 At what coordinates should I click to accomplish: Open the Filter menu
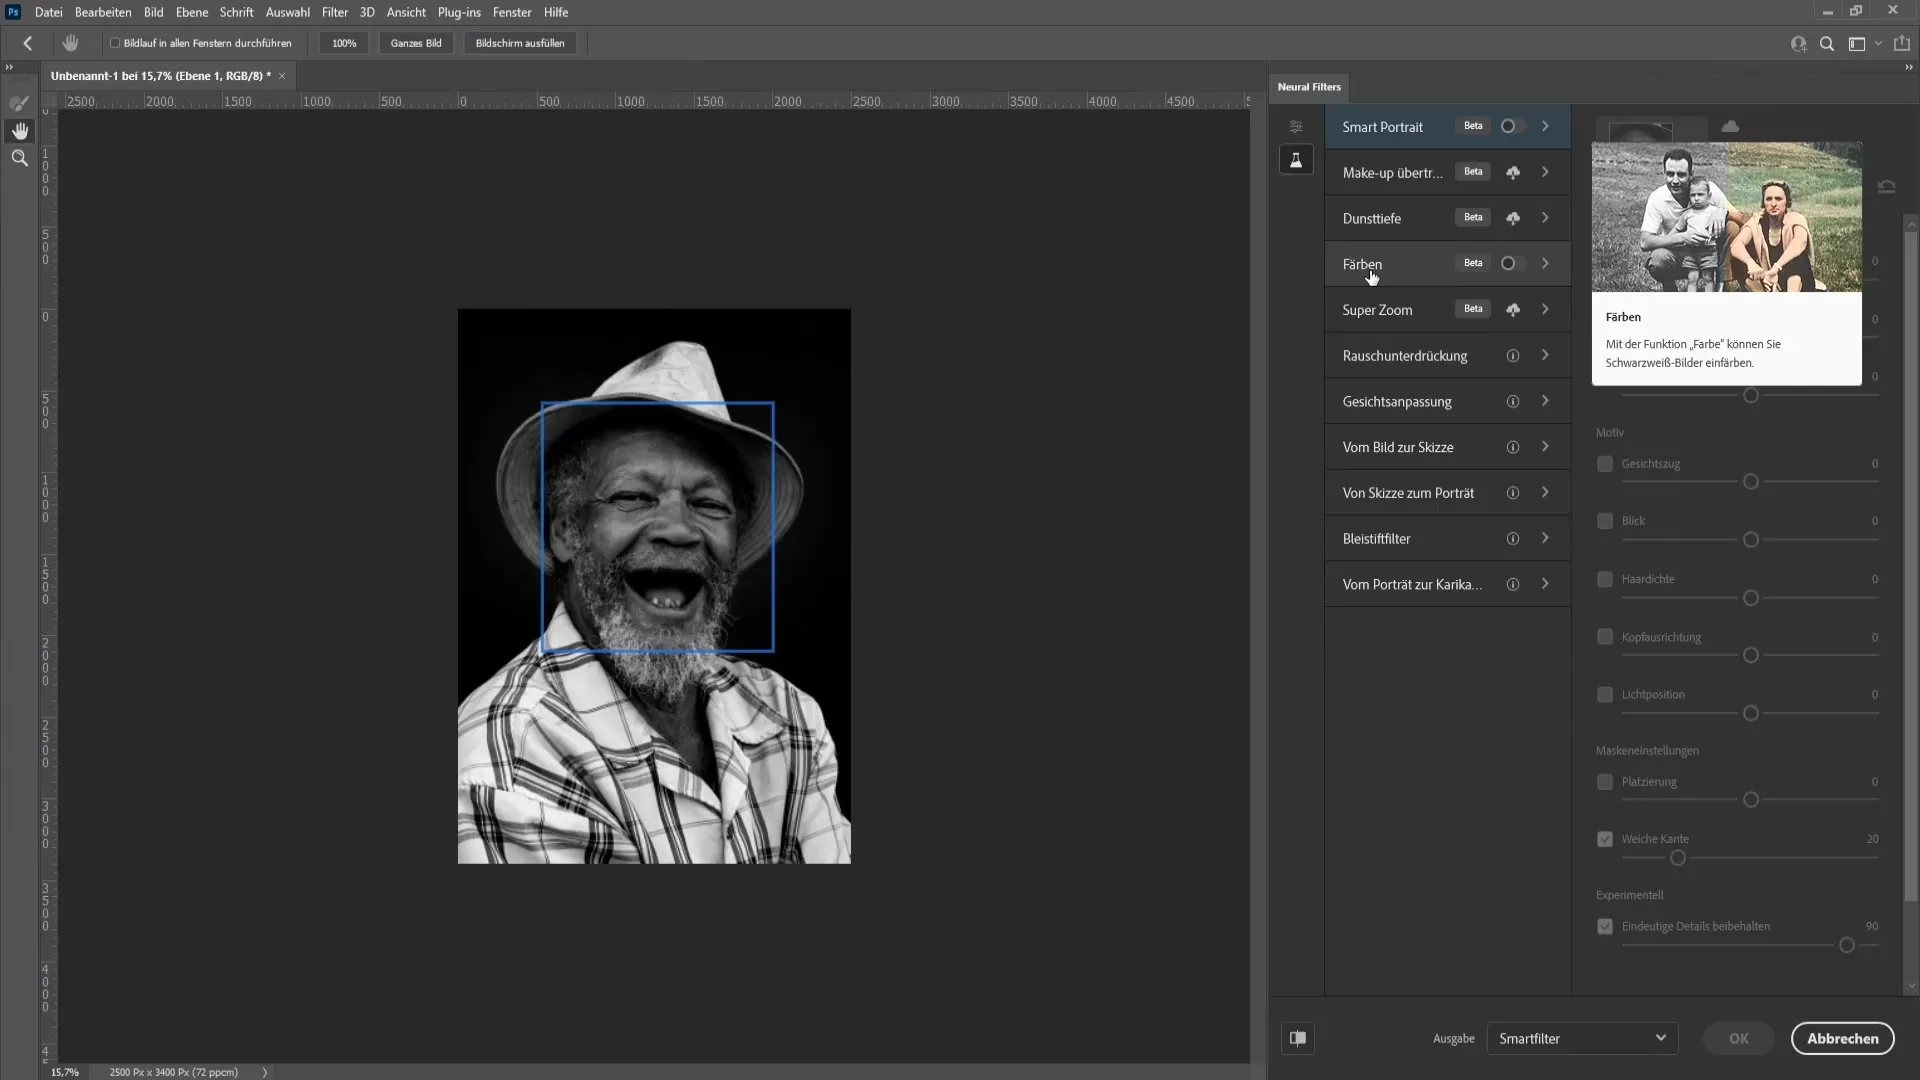click(335, 12)
